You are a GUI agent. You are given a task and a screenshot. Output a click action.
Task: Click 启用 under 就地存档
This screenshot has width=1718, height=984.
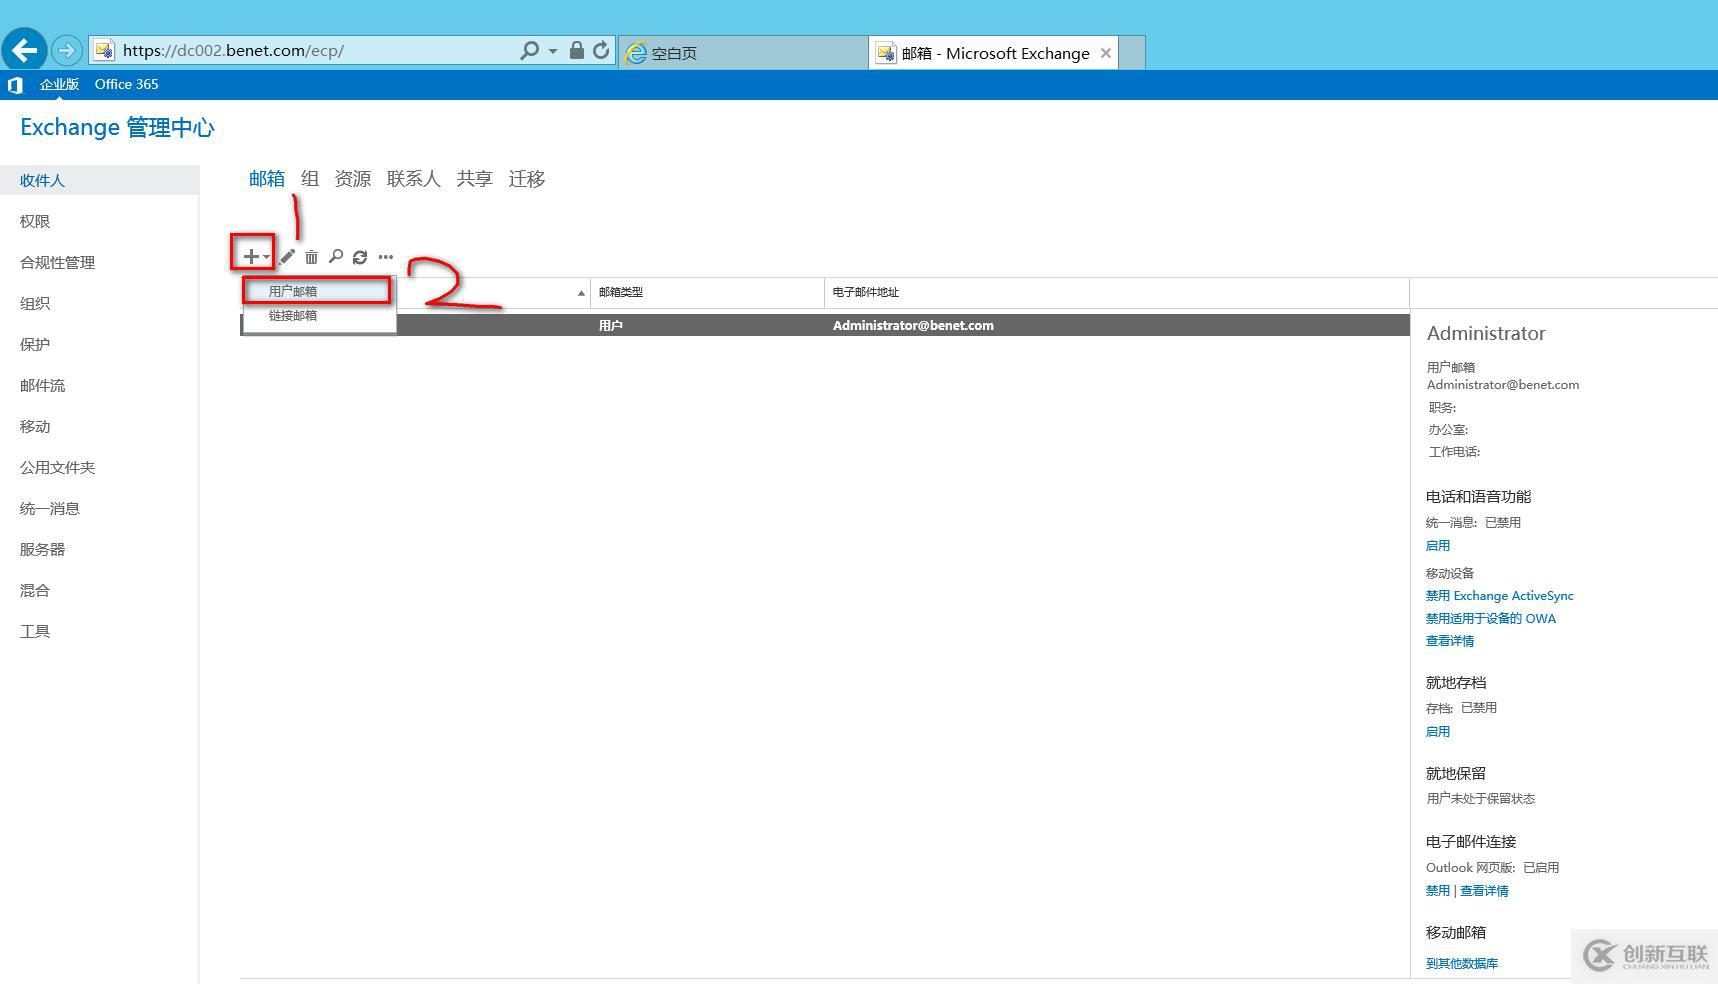click(1438, 731)
